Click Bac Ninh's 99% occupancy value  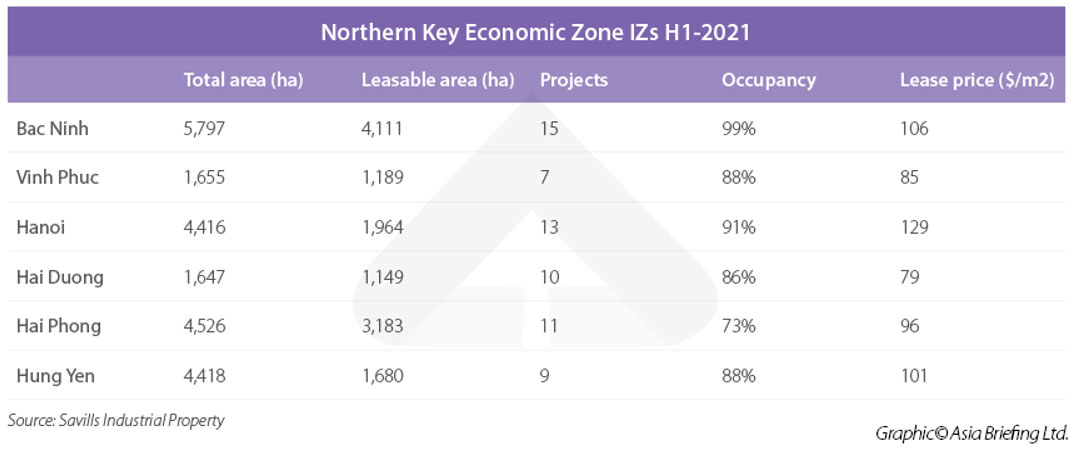pos(738,129)
